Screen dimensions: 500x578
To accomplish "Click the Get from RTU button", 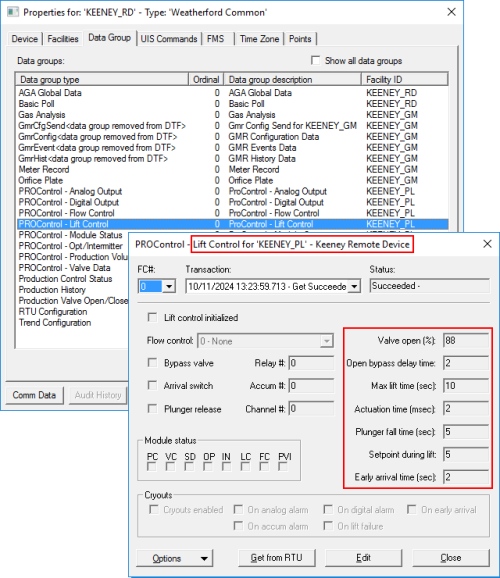I will (277, 558).
